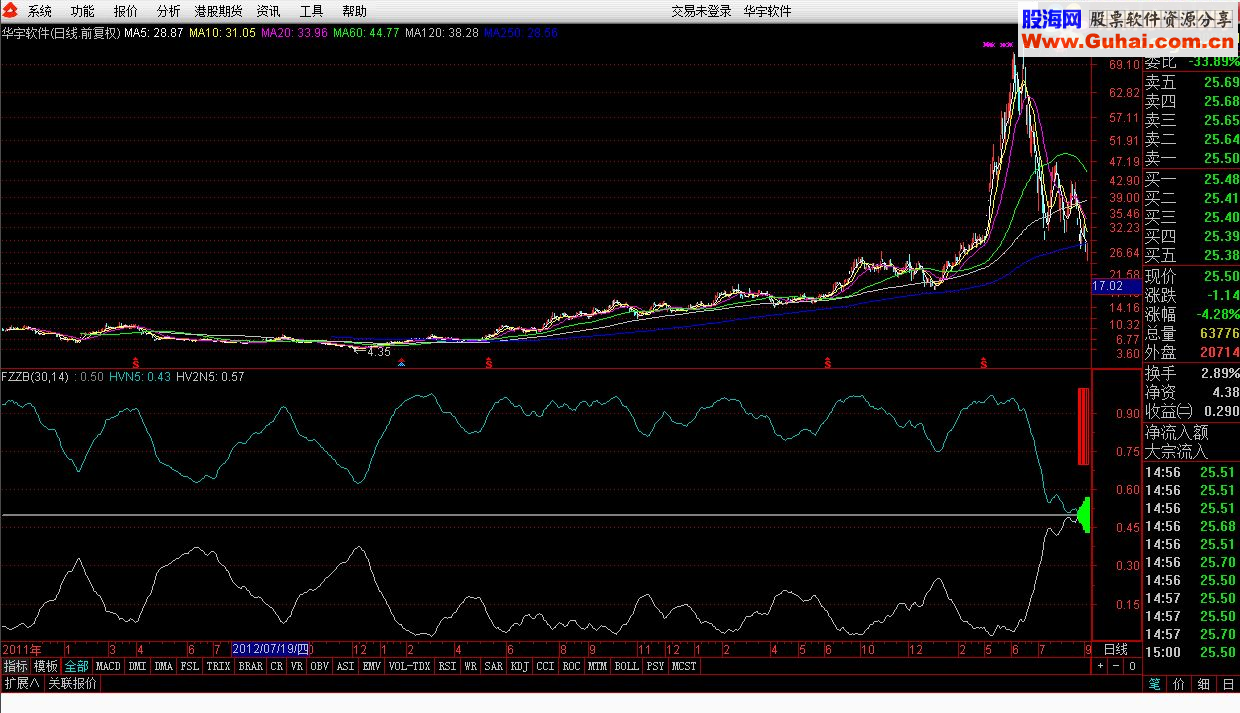Image resolution: width=1240 pixels, height=713 pixels.
Task: Click the MA10: 31.05 label
Action: point(222,33)
